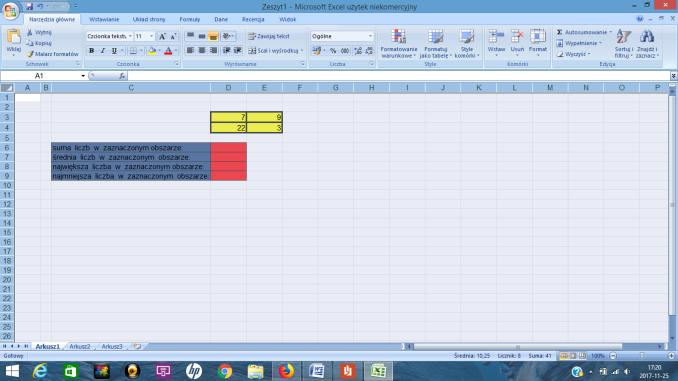Copy selection with Kopiuj

tap(39, 43)
